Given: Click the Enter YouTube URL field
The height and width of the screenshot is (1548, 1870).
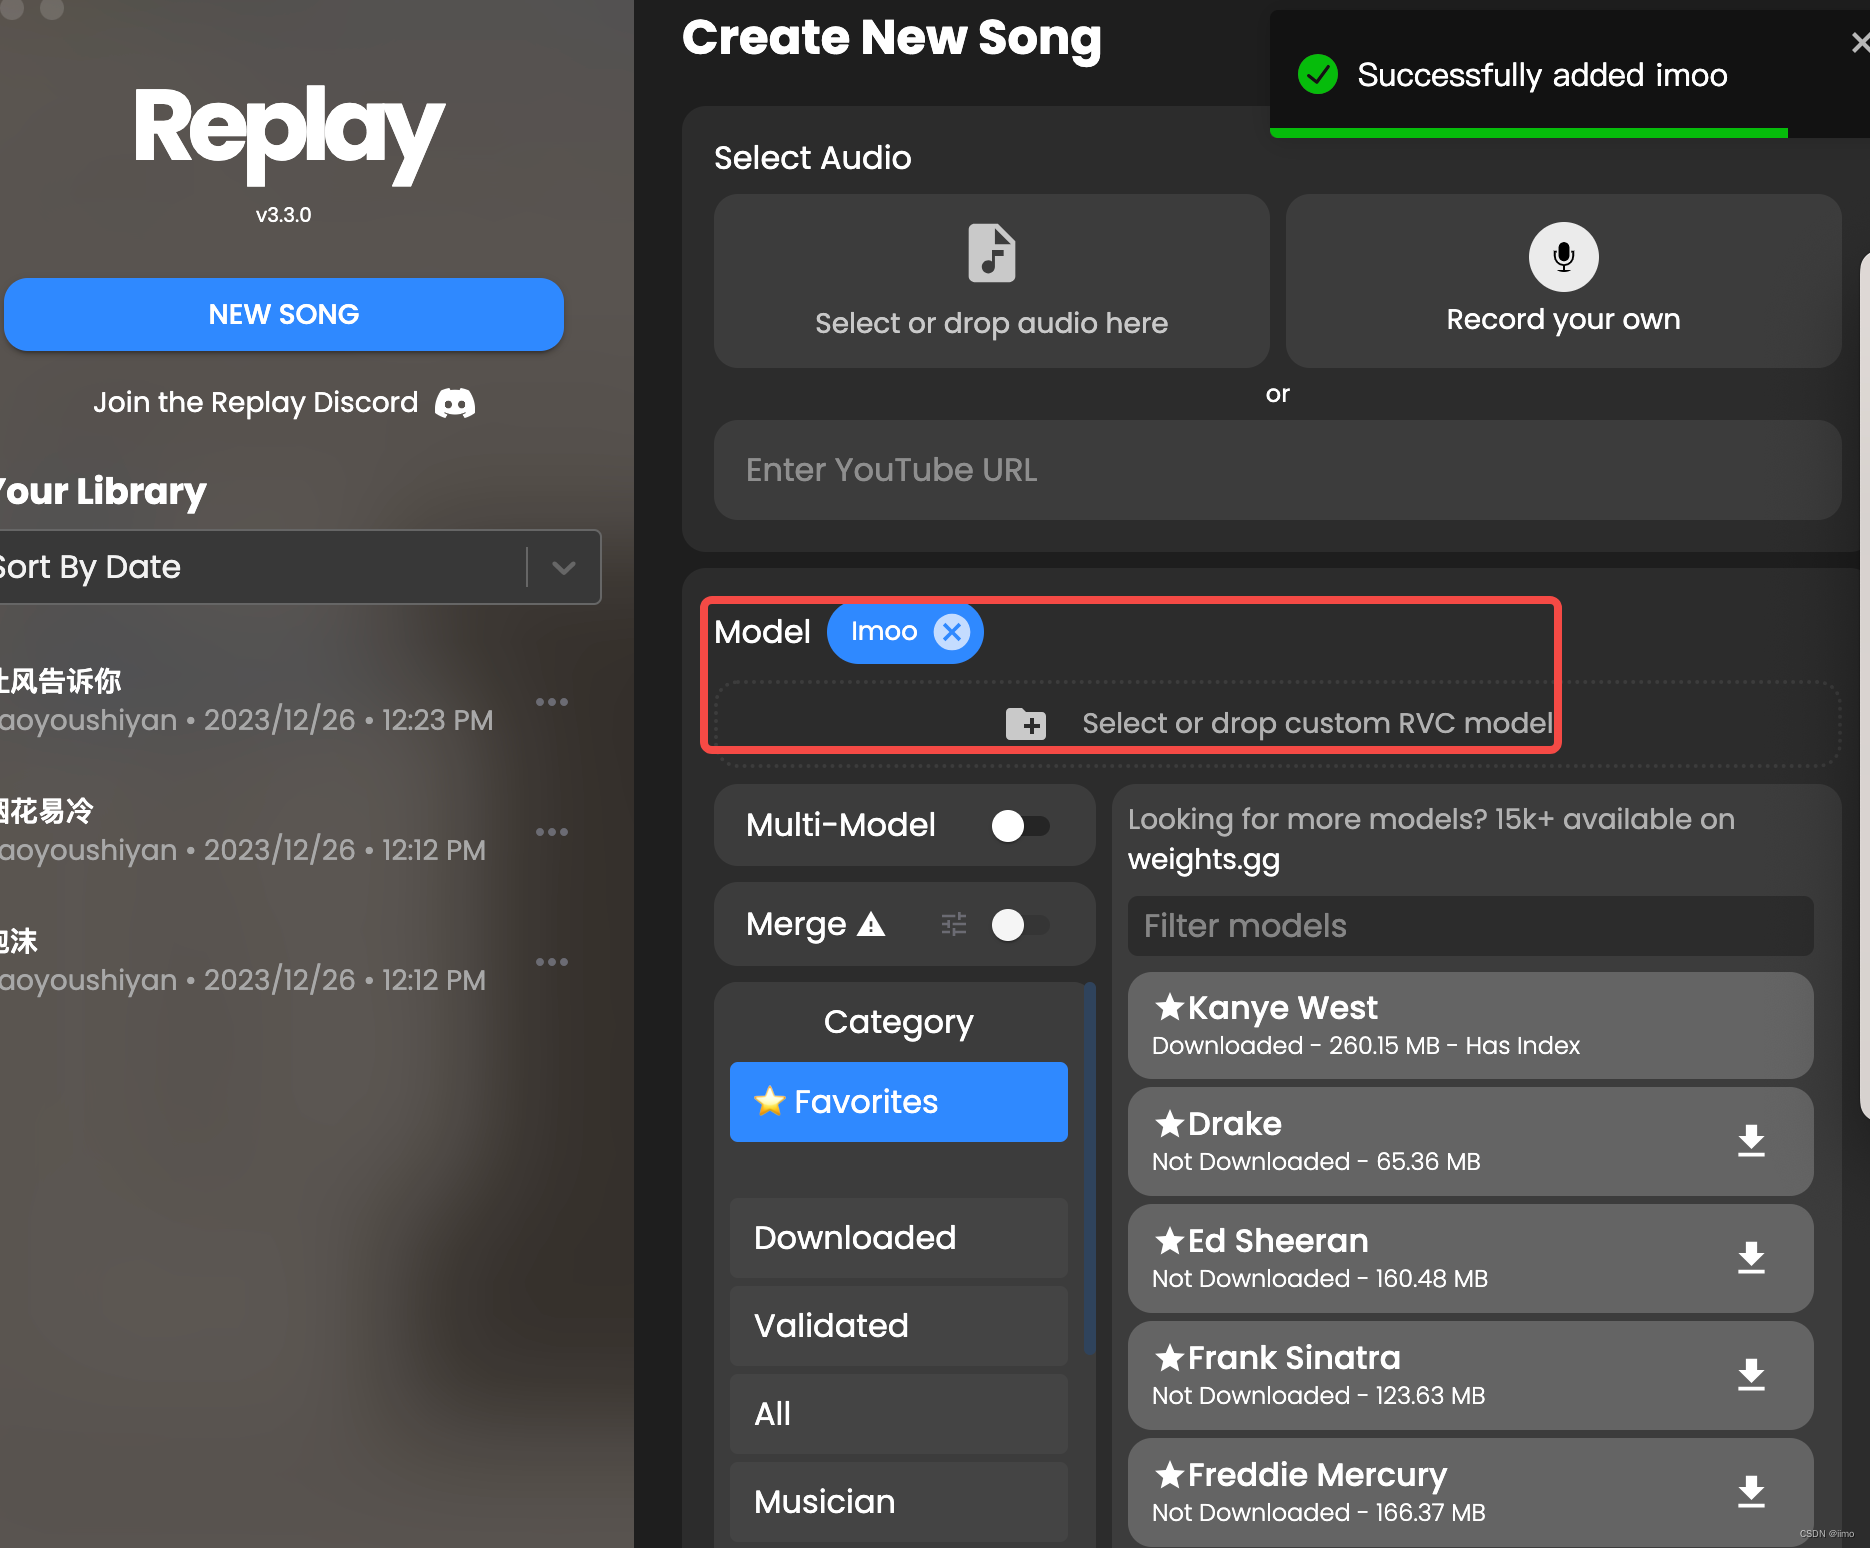Looking at the screenshot, I should click(1278, 470).
